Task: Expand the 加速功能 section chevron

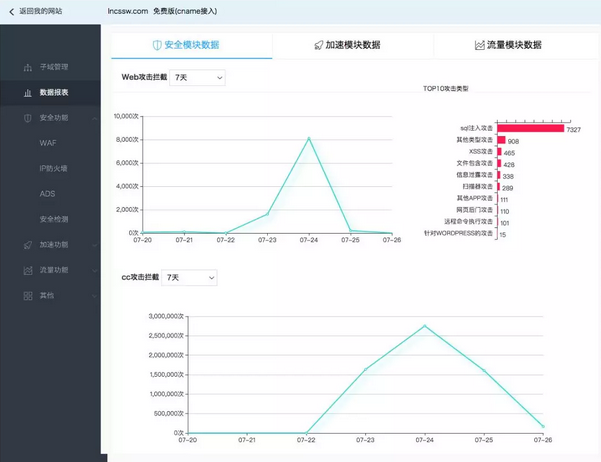Action: [94, 245]
